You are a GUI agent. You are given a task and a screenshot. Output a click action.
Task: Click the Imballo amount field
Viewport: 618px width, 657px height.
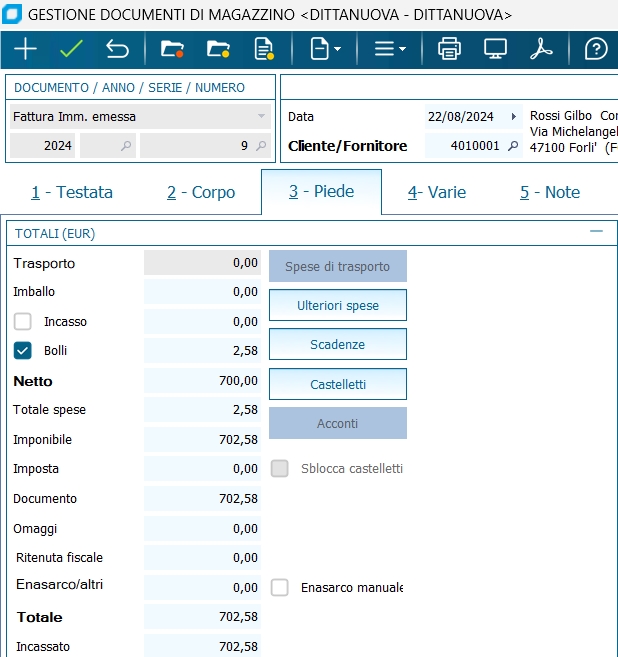point(202,292)
